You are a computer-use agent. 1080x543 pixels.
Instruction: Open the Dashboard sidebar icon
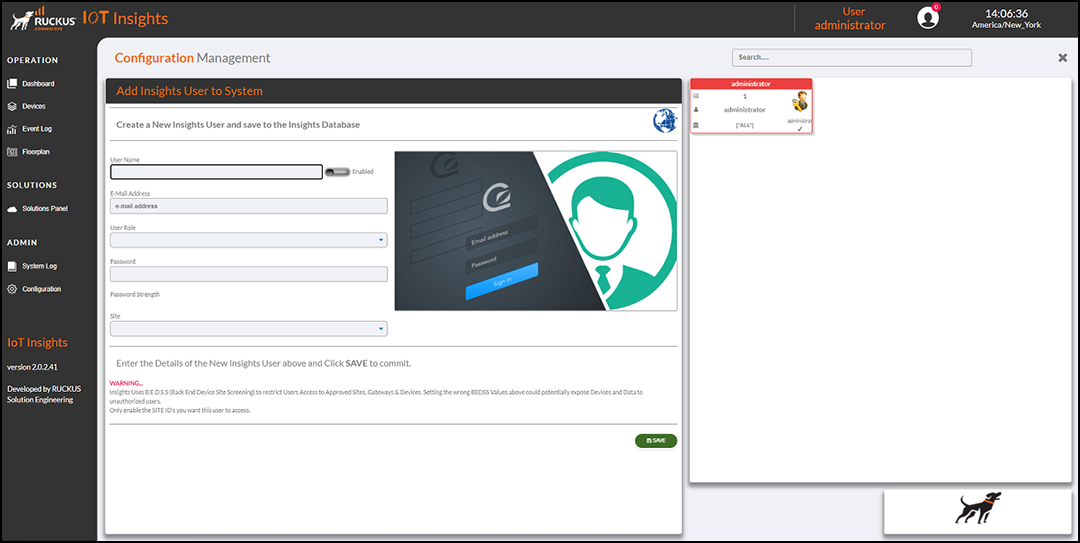coord(12,83)
